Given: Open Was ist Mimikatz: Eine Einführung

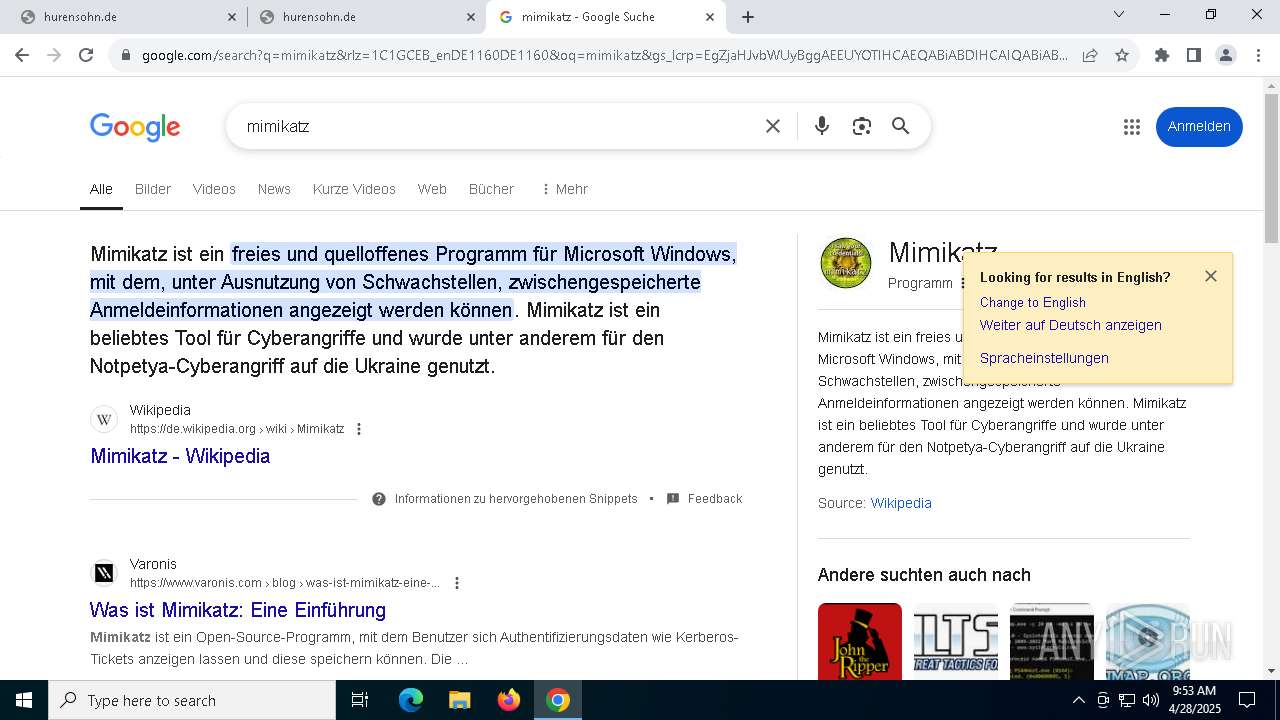Looking at the screenshot, I should [x=238, y=610].
